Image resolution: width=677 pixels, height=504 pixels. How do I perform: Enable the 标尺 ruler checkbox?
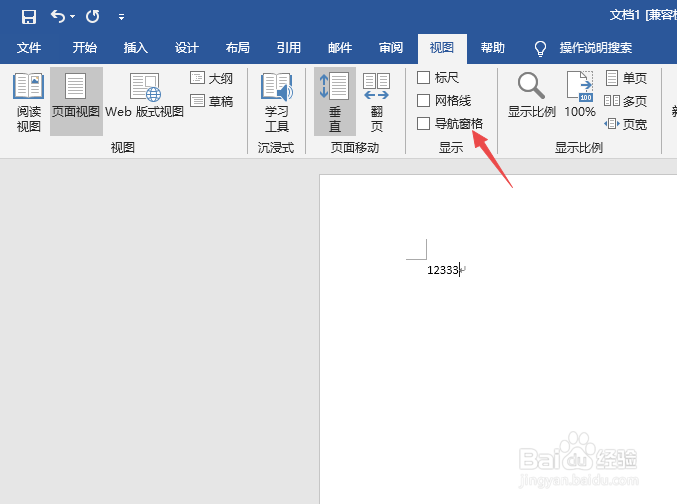(424, 78)
